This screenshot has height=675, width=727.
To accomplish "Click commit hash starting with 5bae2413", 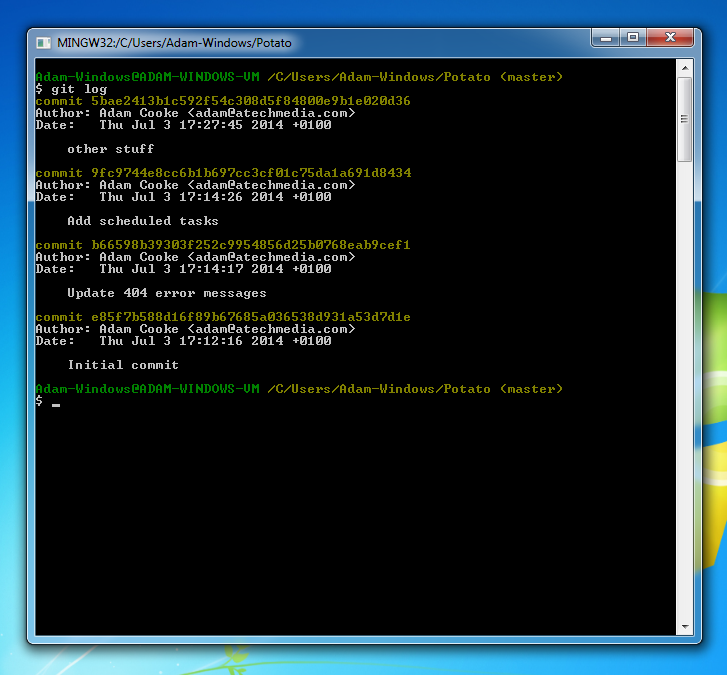I will point(251,101).
